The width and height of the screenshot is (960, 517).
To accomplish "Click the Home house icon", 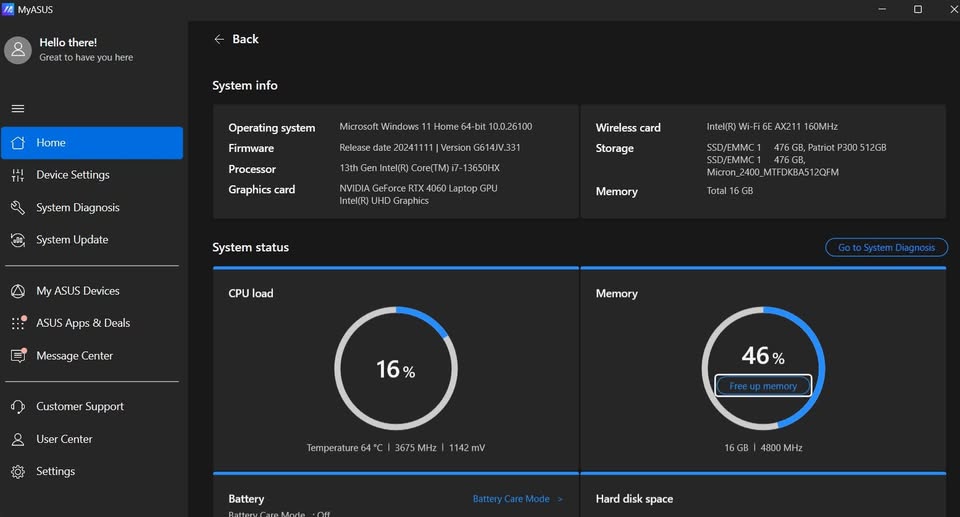I will click(x=18, y=143).
